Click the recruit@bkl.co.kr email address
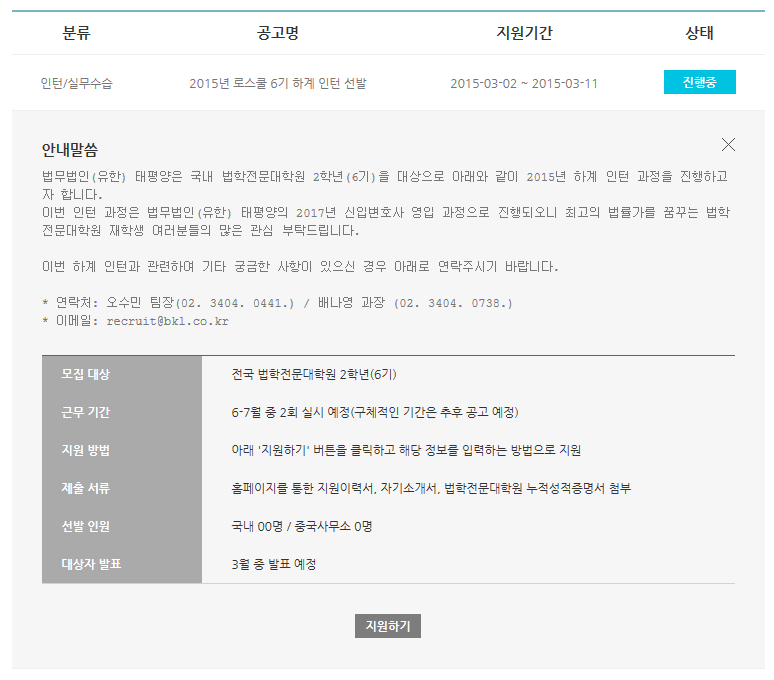The image size is (774, 680). (167, 321)
